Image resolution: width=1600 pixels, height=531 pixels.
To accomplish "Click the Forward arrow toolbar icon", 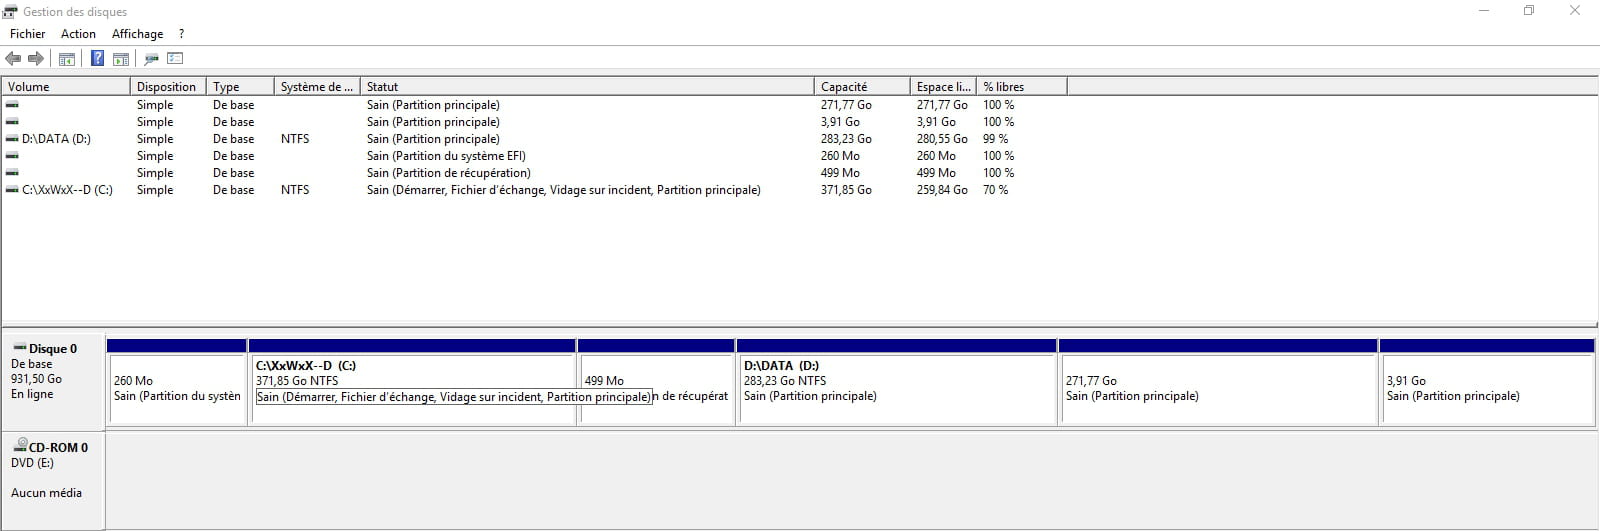I will click(x=36, y=59).
